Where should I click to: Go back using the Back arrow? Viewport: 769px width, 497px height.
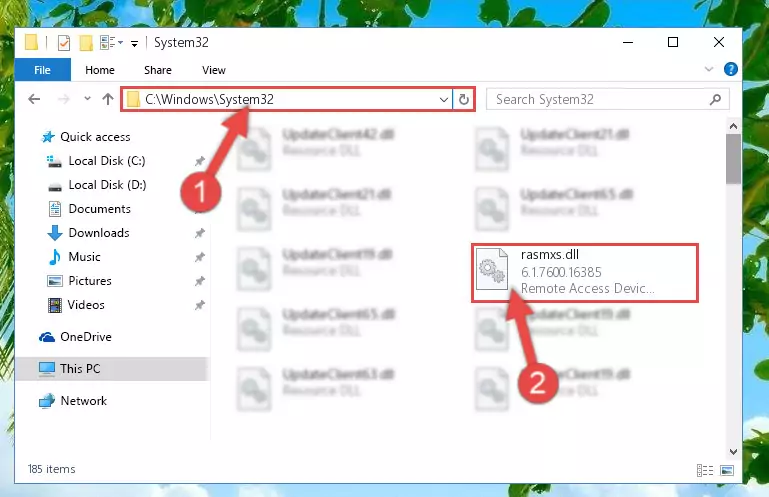34,99
